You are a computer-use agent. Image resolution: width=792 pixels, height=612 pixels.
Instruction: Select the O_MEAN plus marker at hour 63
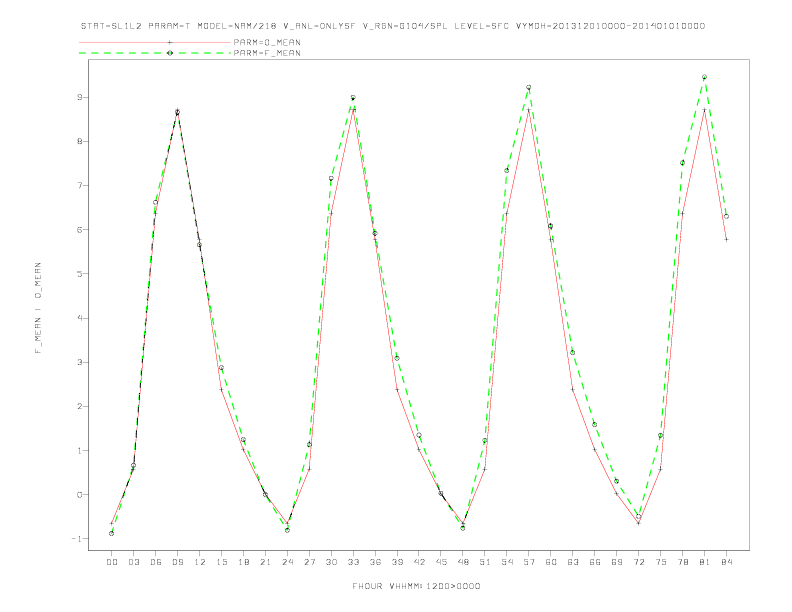coord(572,389)
